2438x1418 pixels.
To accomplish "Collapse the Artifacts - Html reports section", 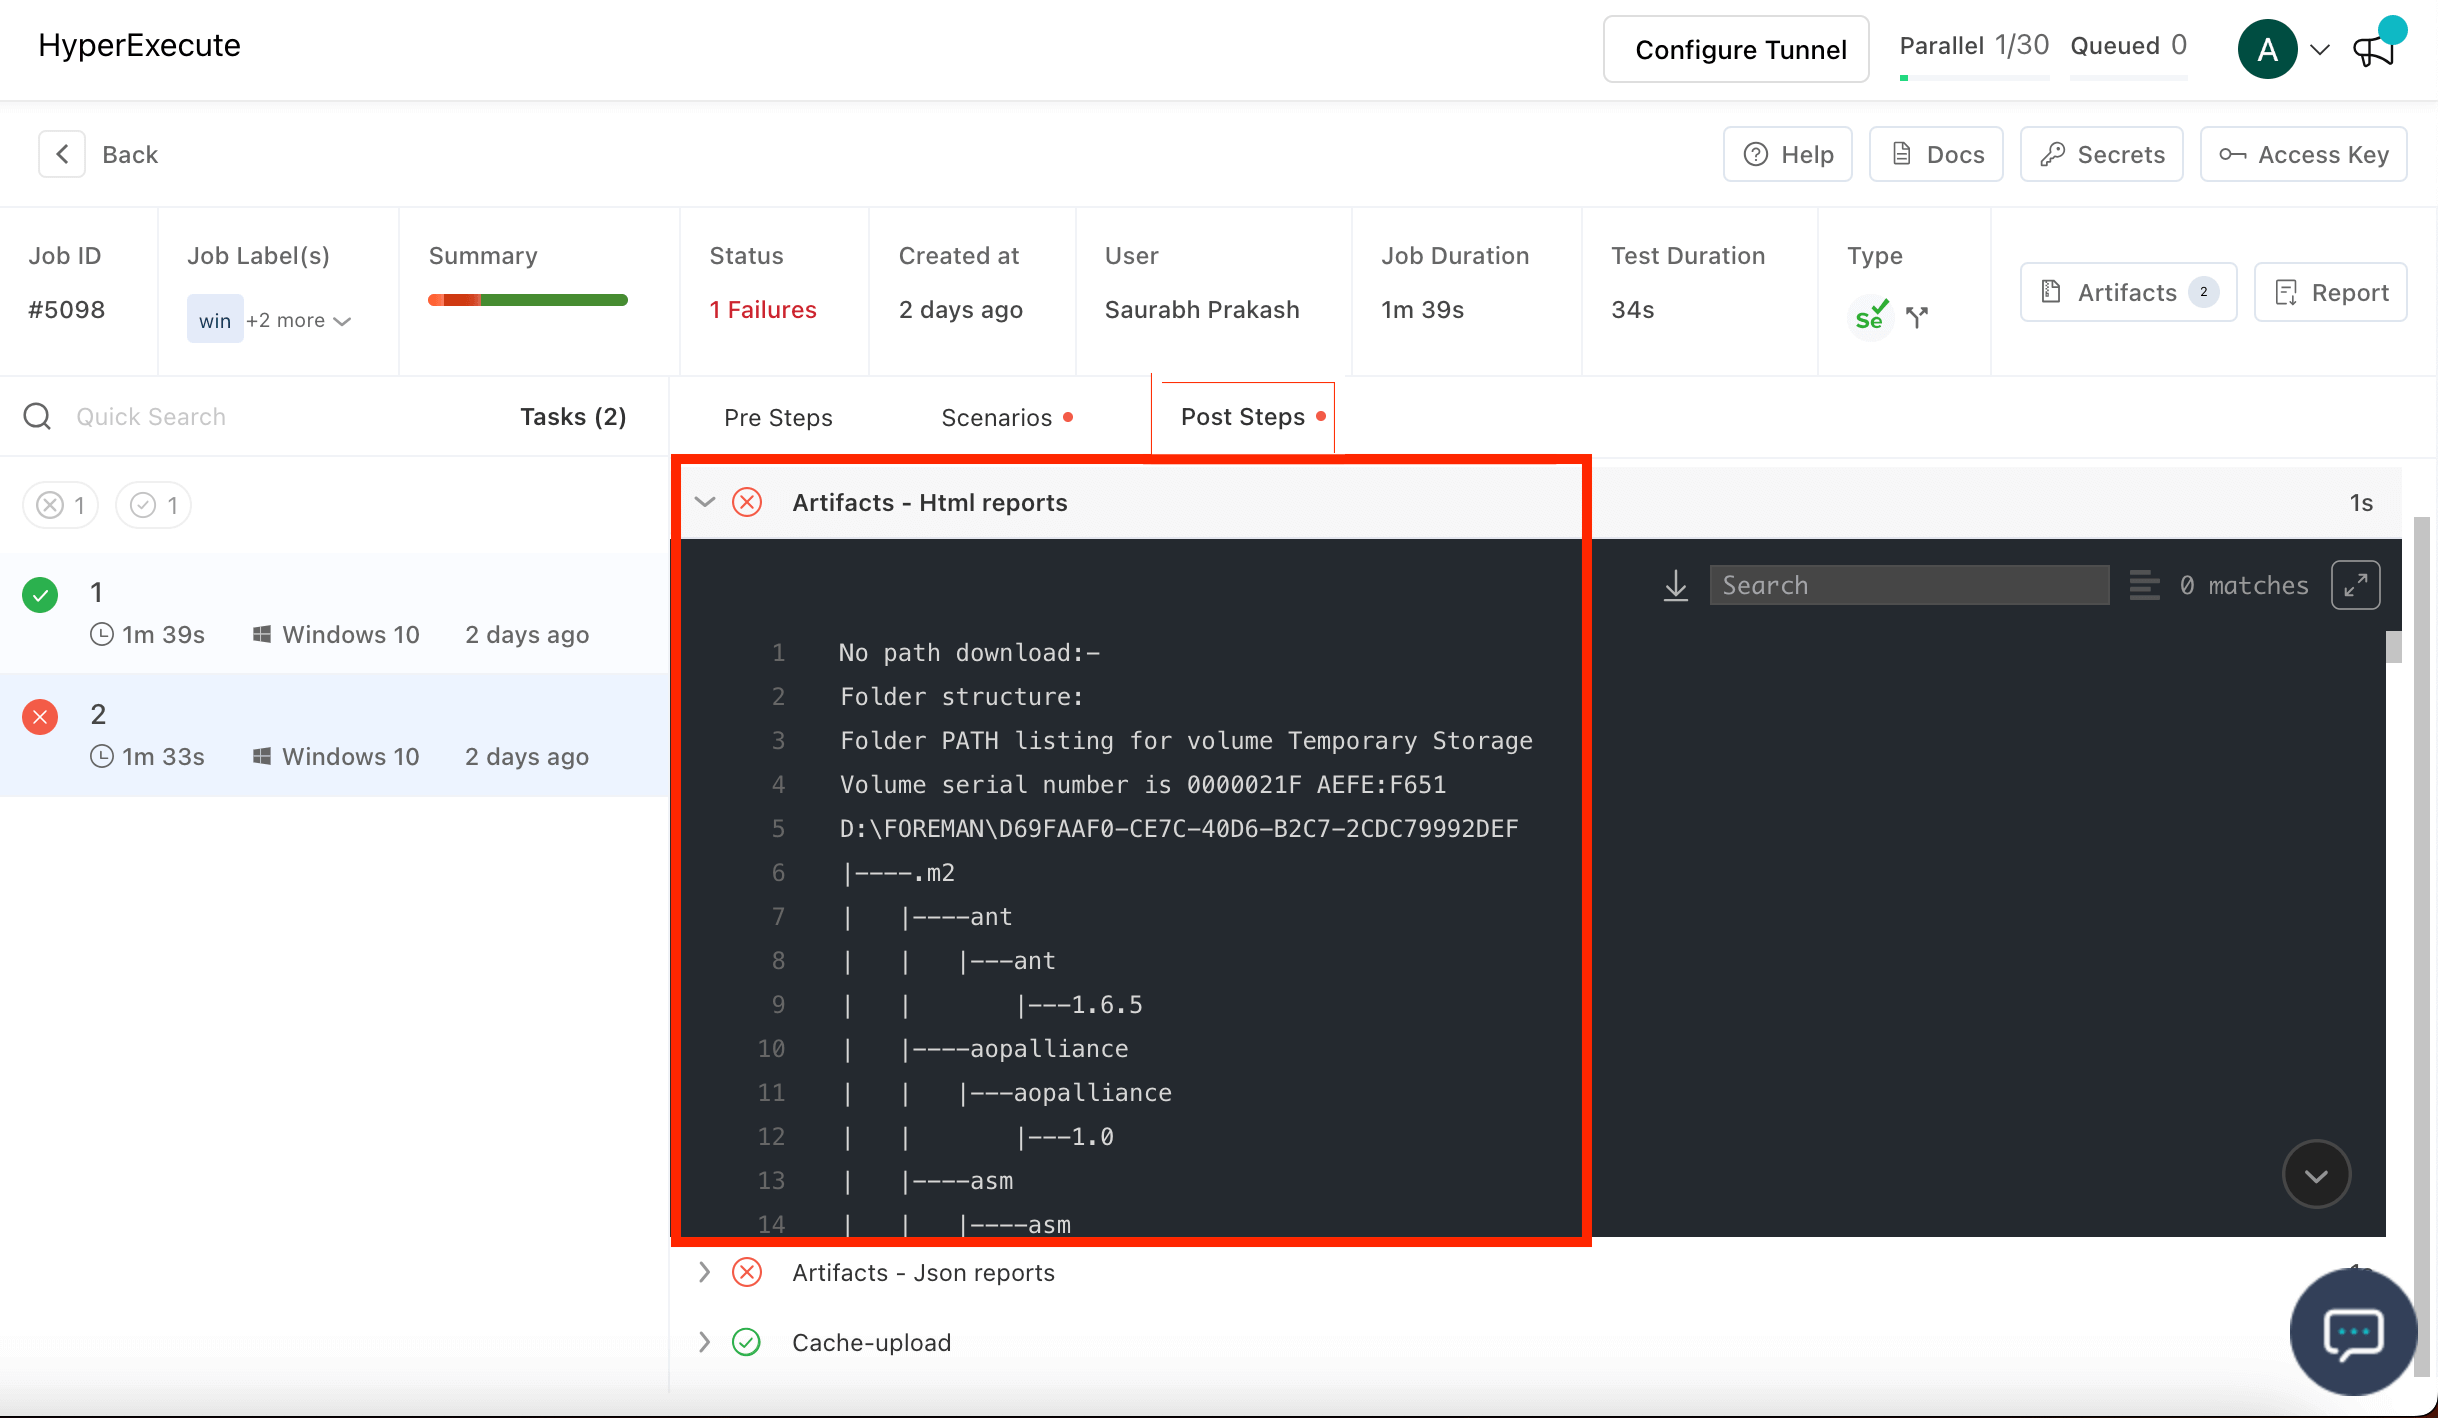I will [705, 502].
